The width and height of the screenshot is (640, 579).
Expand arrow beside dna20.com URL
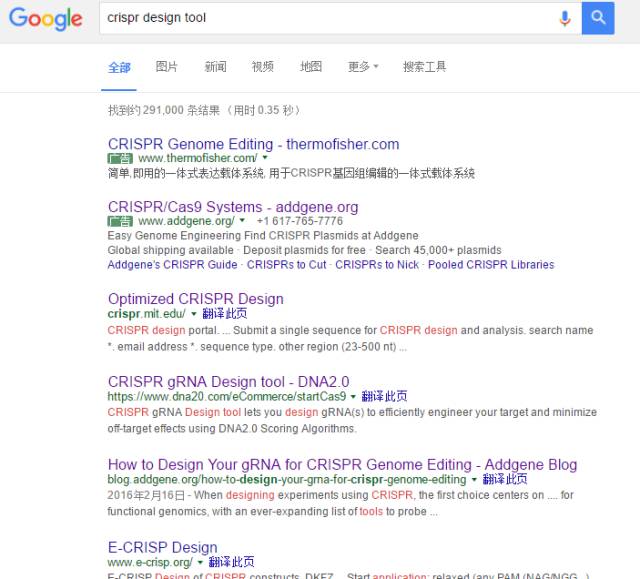point(353,396)
